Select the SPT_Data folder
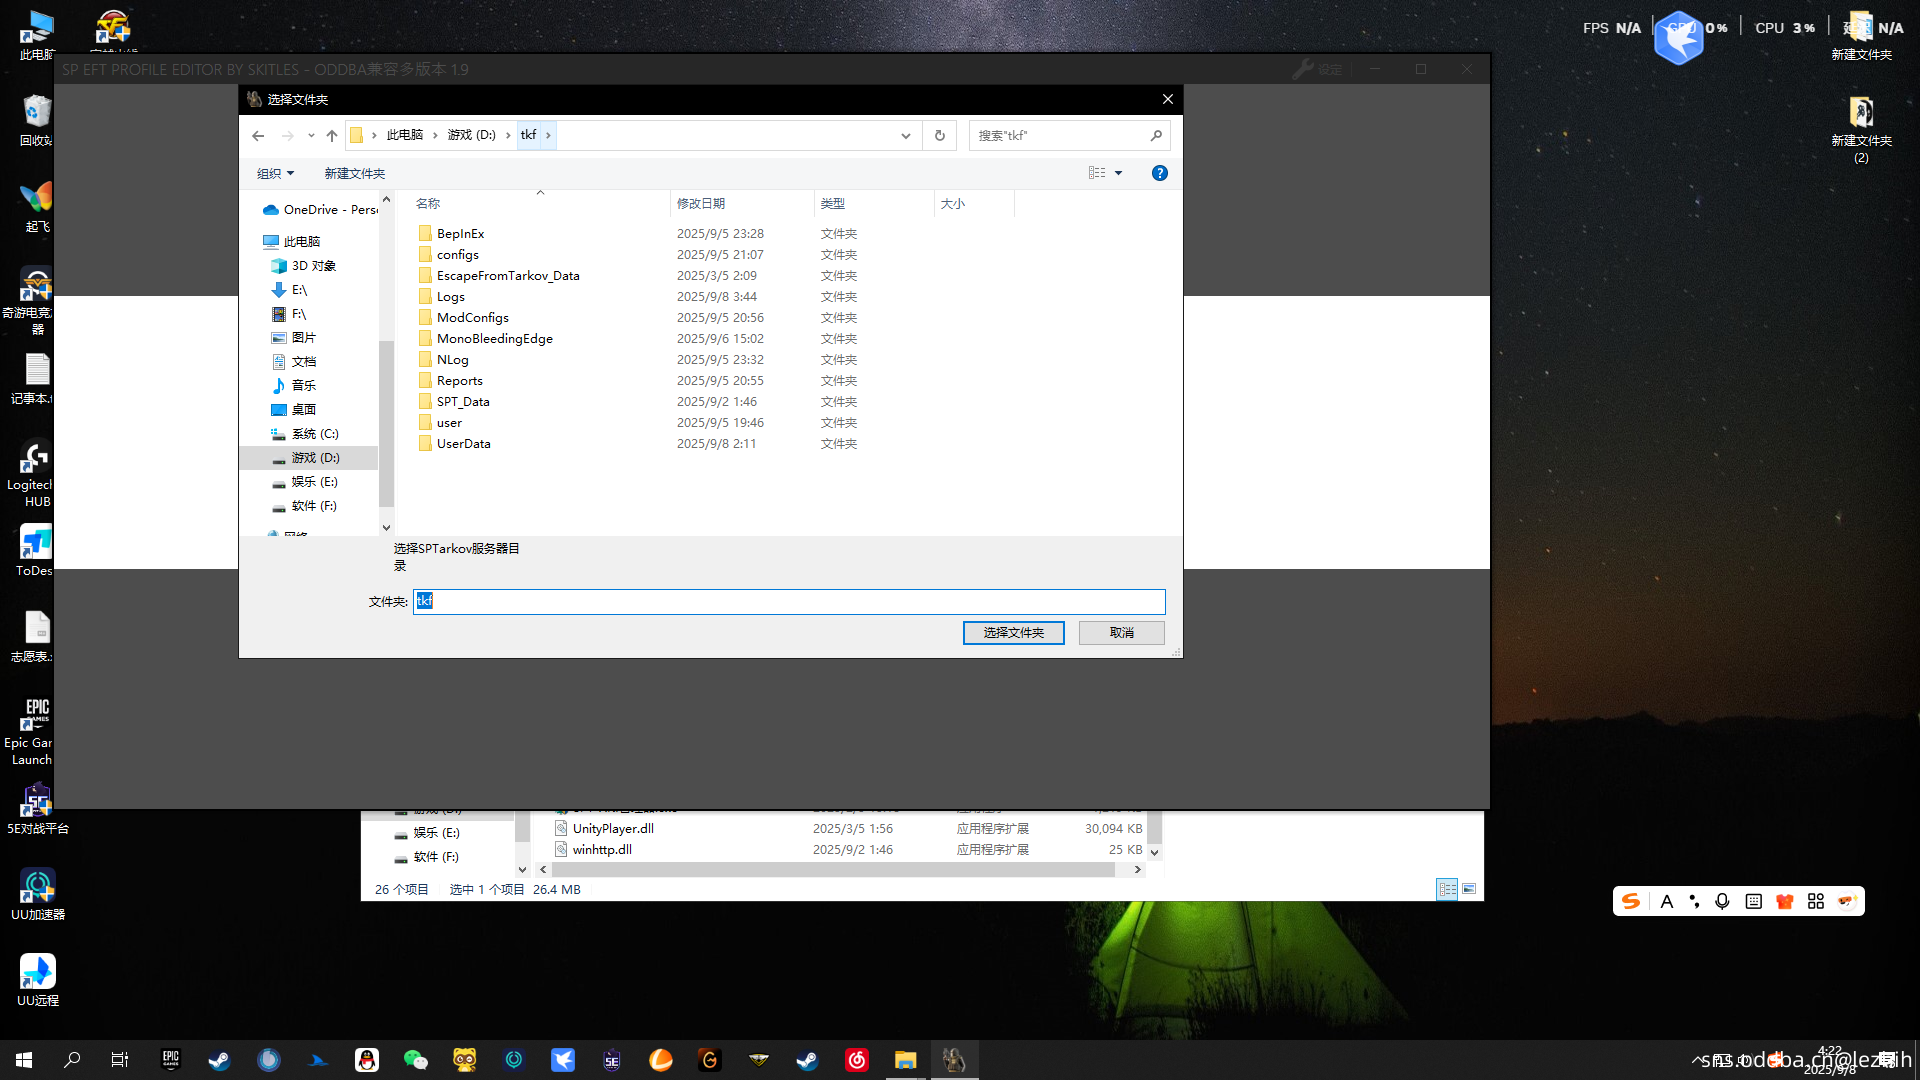The image size is (1920, 1080). coord(462,401)
